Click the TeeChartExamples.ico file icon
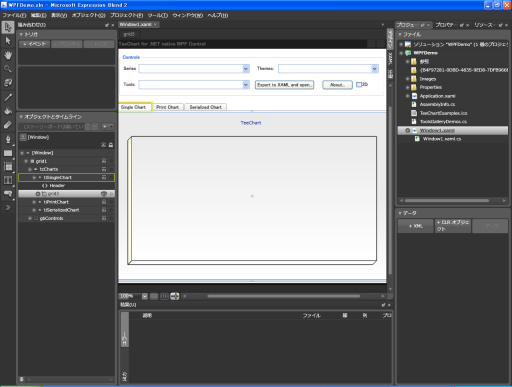Screen dimensions: 512x387 coord(414,113)
